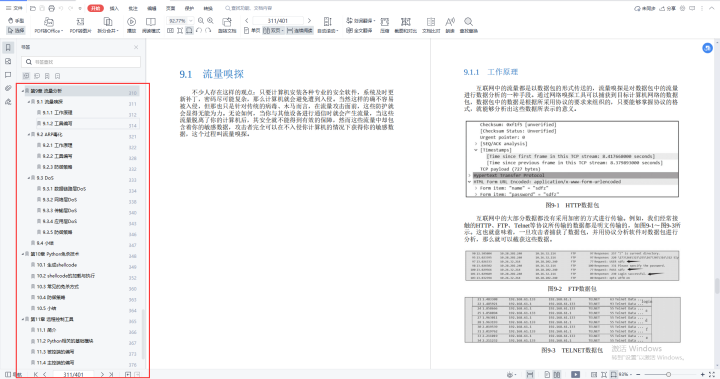
Task: Open the 拆分合并 dropdown
Action: tap(108, 25)
